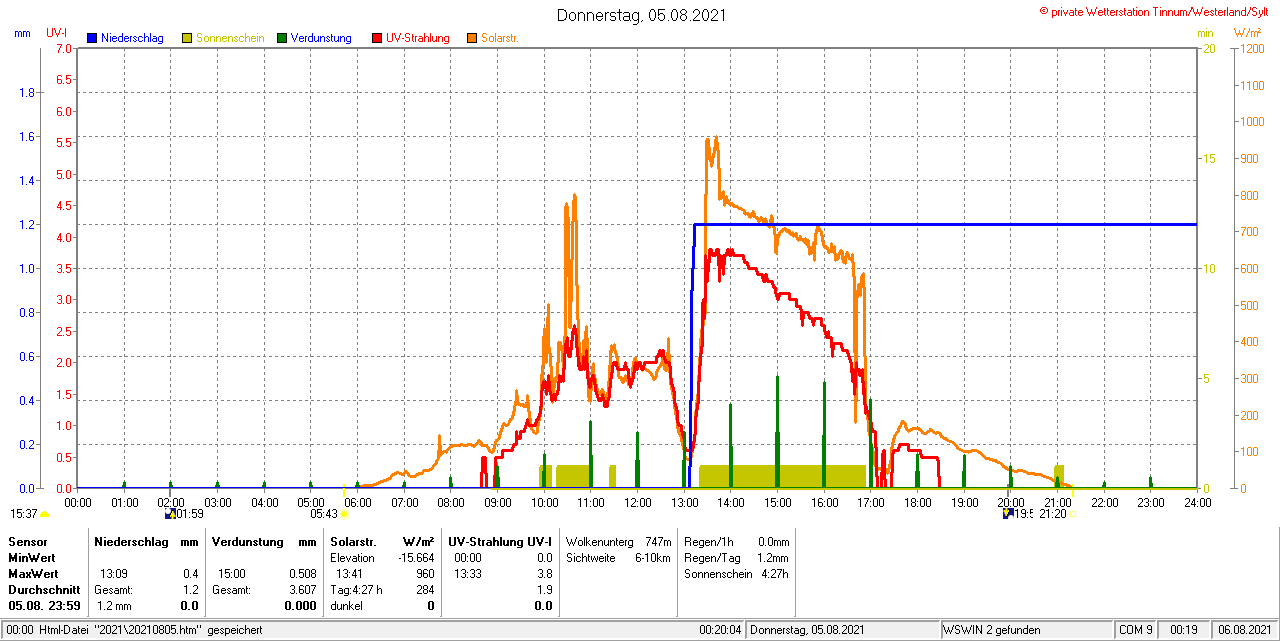Click the 12:00 x-axis time label

tap(638, 502)
